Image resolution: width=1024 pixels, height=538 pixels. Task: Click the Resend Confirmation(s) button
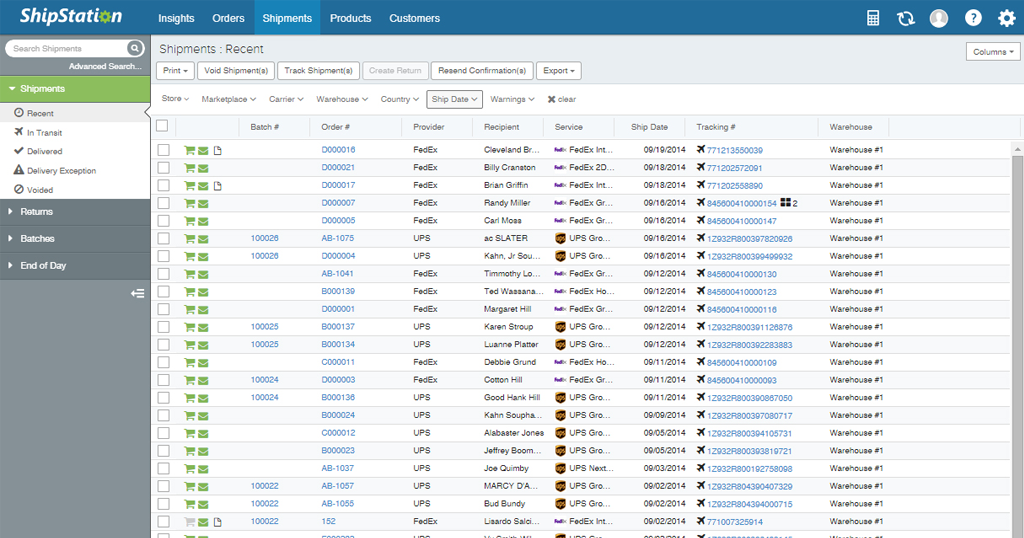pos(482,71)
